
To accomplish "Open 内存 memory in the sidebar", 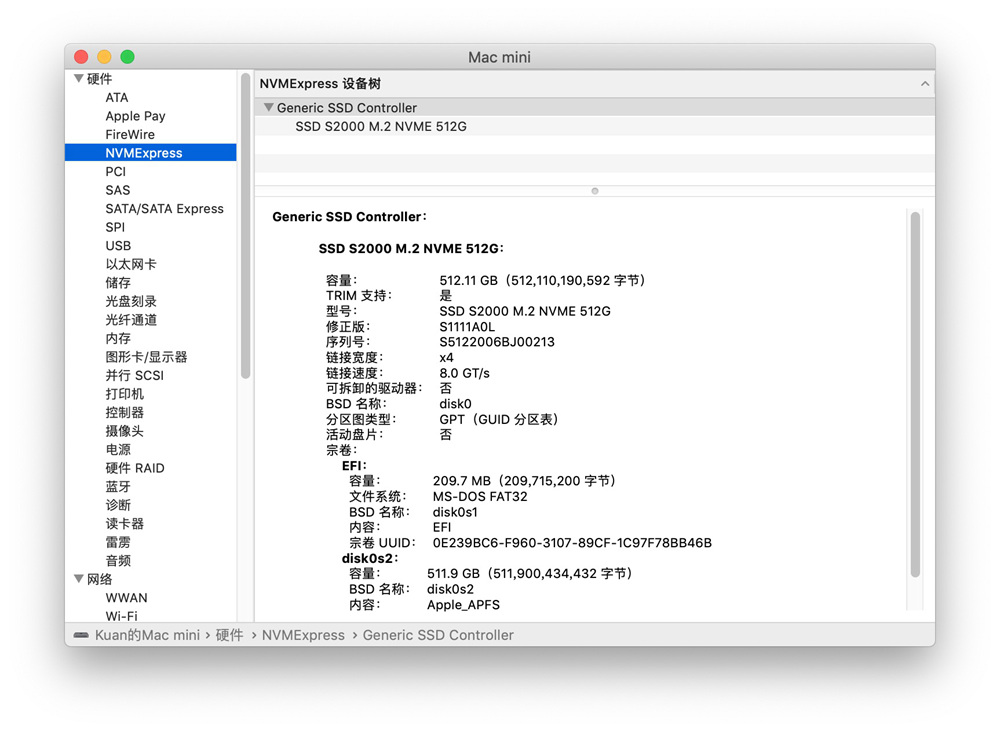I will click(x=118, y=338).
